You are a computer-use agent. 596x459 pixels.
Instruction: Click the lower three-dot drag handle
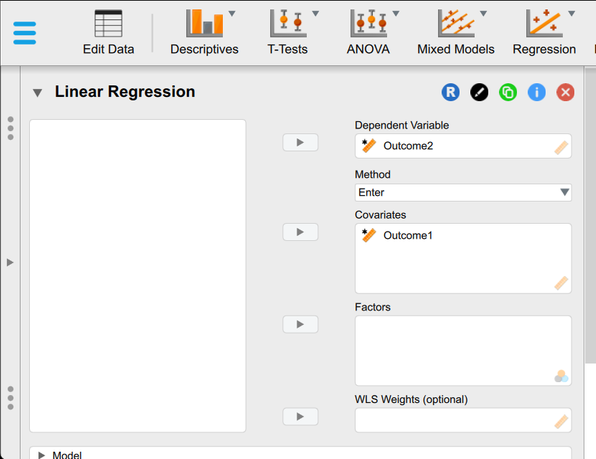point(11,398)
